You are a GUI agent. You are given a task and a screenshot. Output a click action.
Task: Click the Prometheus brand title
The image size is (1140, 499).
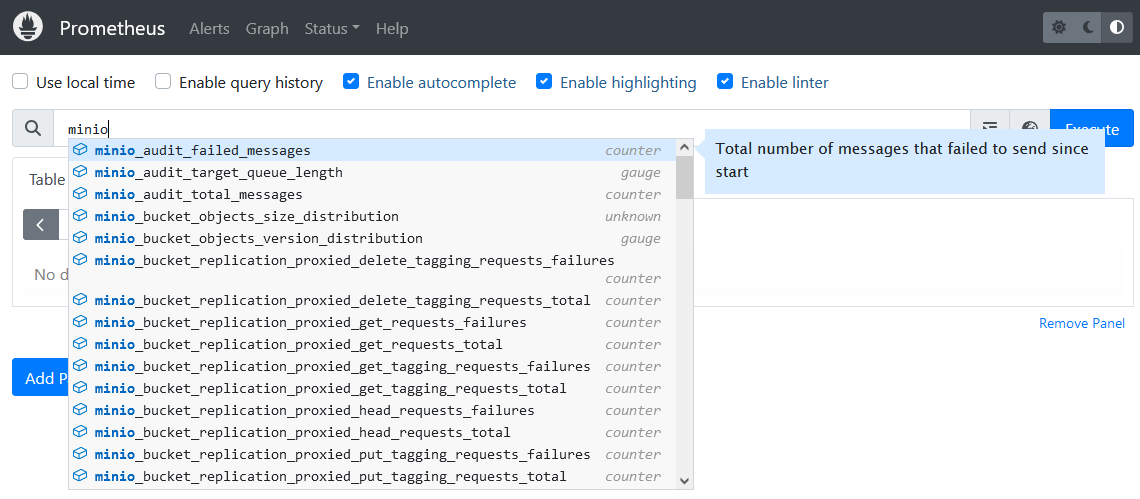112,28
